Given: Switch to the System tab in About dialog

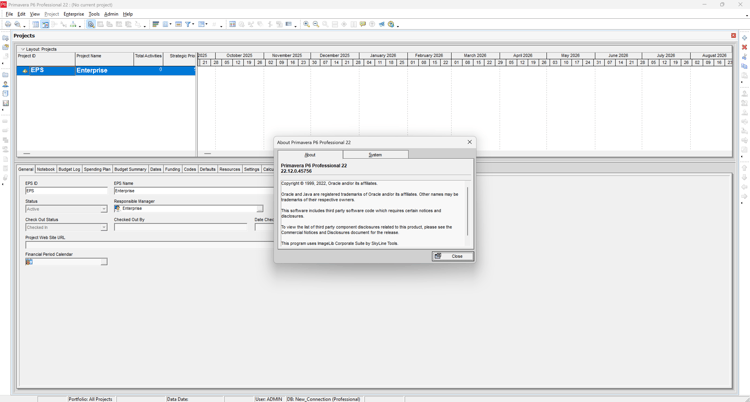Looking at the screenshot, I should (375, 155).
